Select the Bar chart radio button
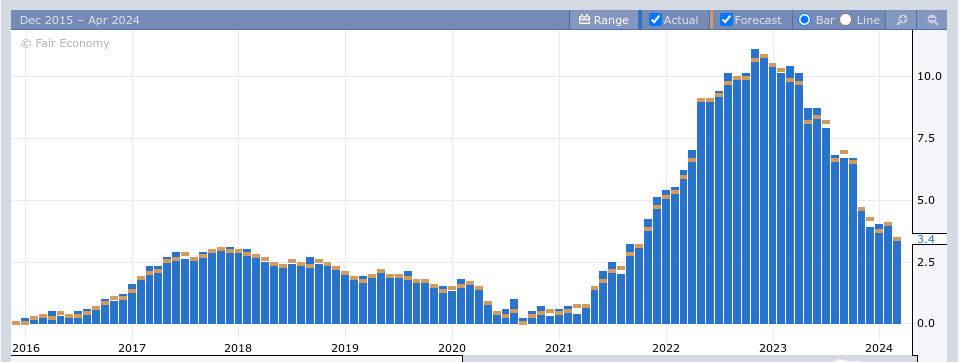The image size is (959, 362). [805, 20]
